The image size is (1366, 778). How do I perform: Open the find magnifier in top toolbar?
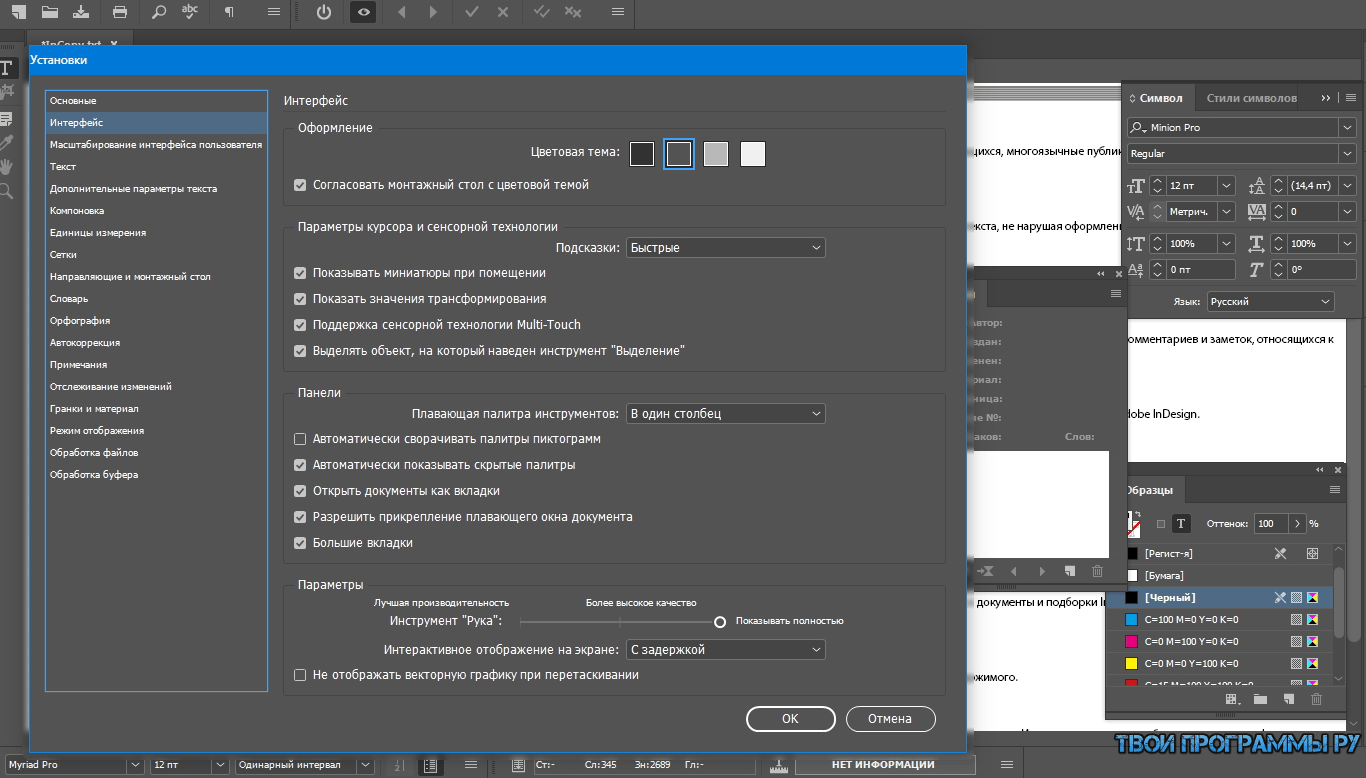[159, 12]
